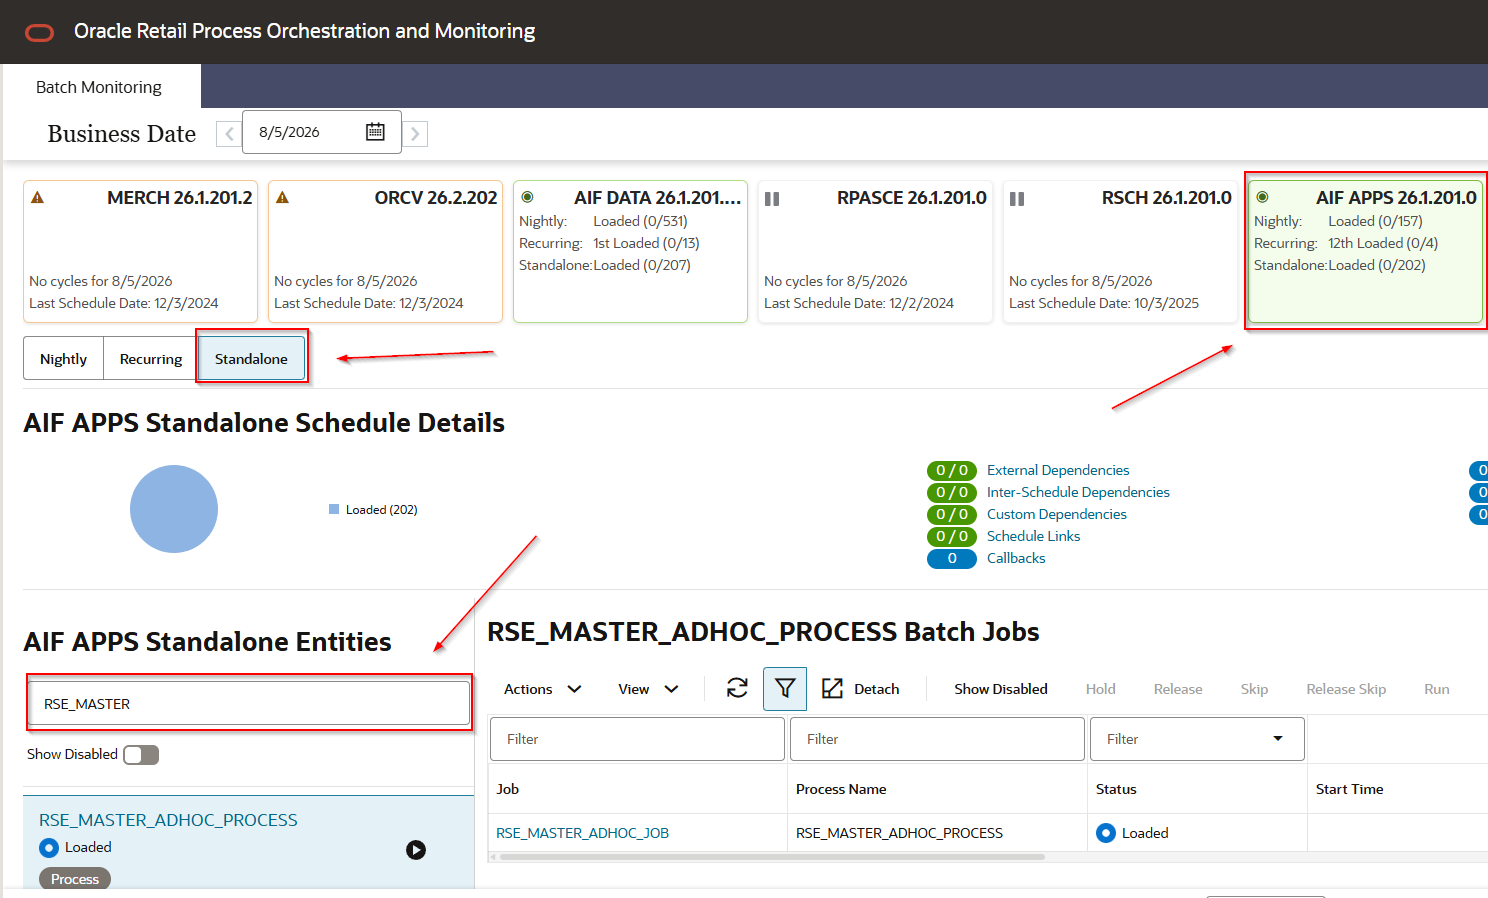The width and height of the screenshot is (1488, 898).
Task: Expand the Status filter dropdown
Action: coord(1277,739)
